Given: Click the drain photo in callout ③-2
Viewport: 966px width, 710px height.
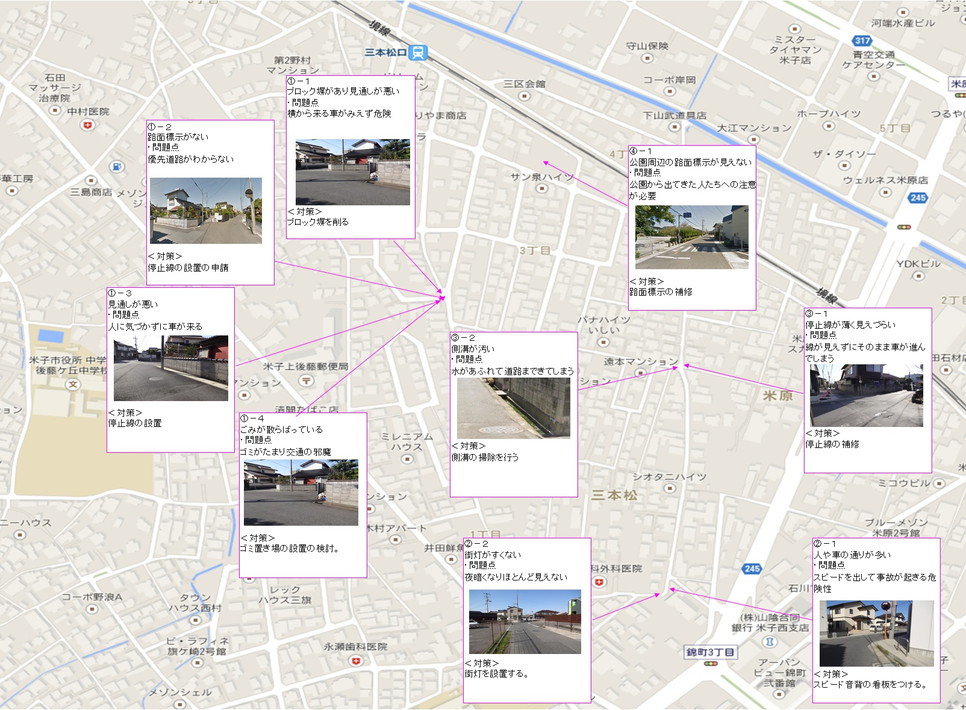Looking at the screenshot, I should [x=513, y=407].
